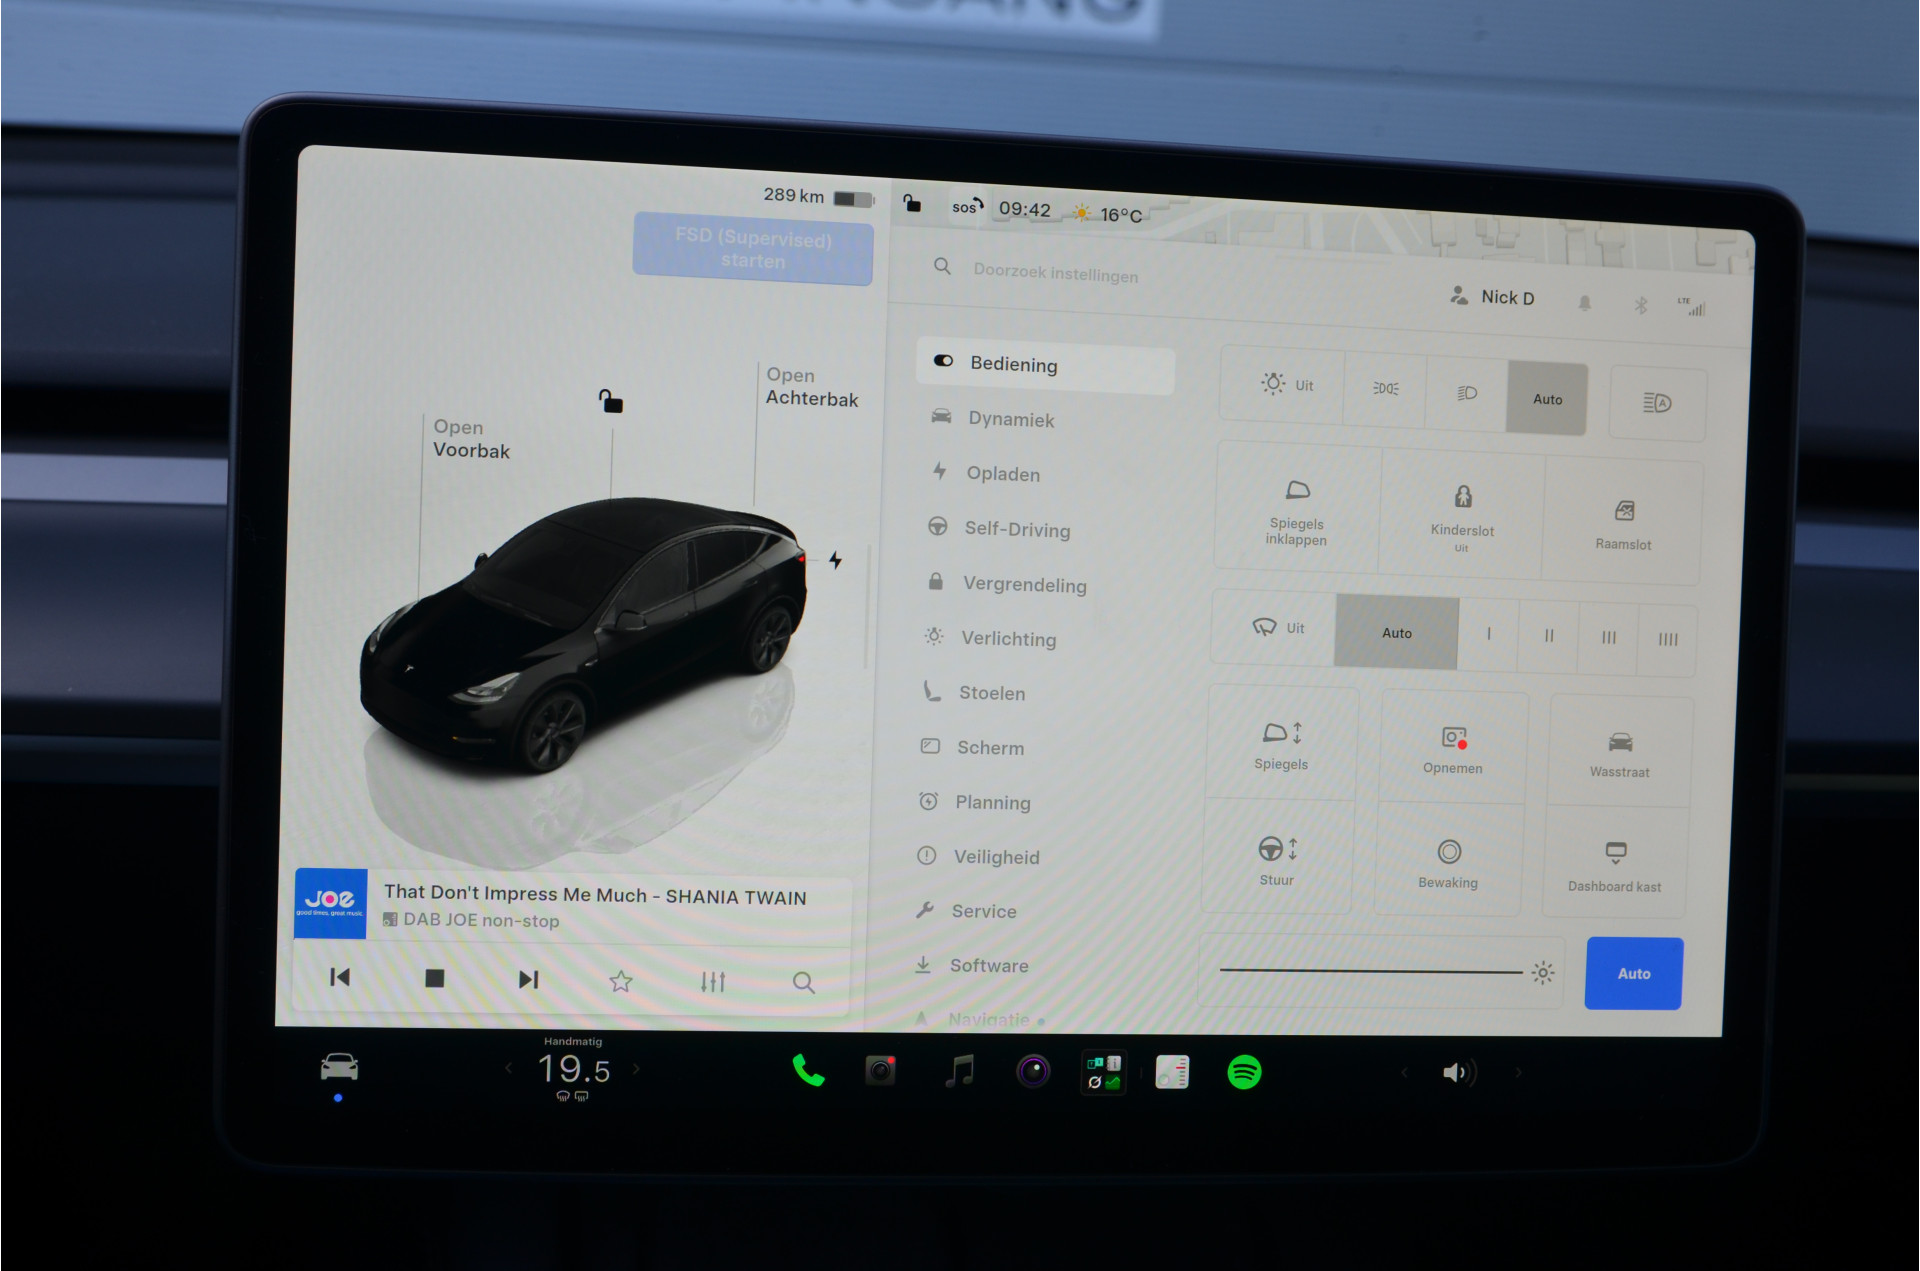1920x1271 pixels.
Task: Open the phone app in the dock
Action: [808, 1071]
